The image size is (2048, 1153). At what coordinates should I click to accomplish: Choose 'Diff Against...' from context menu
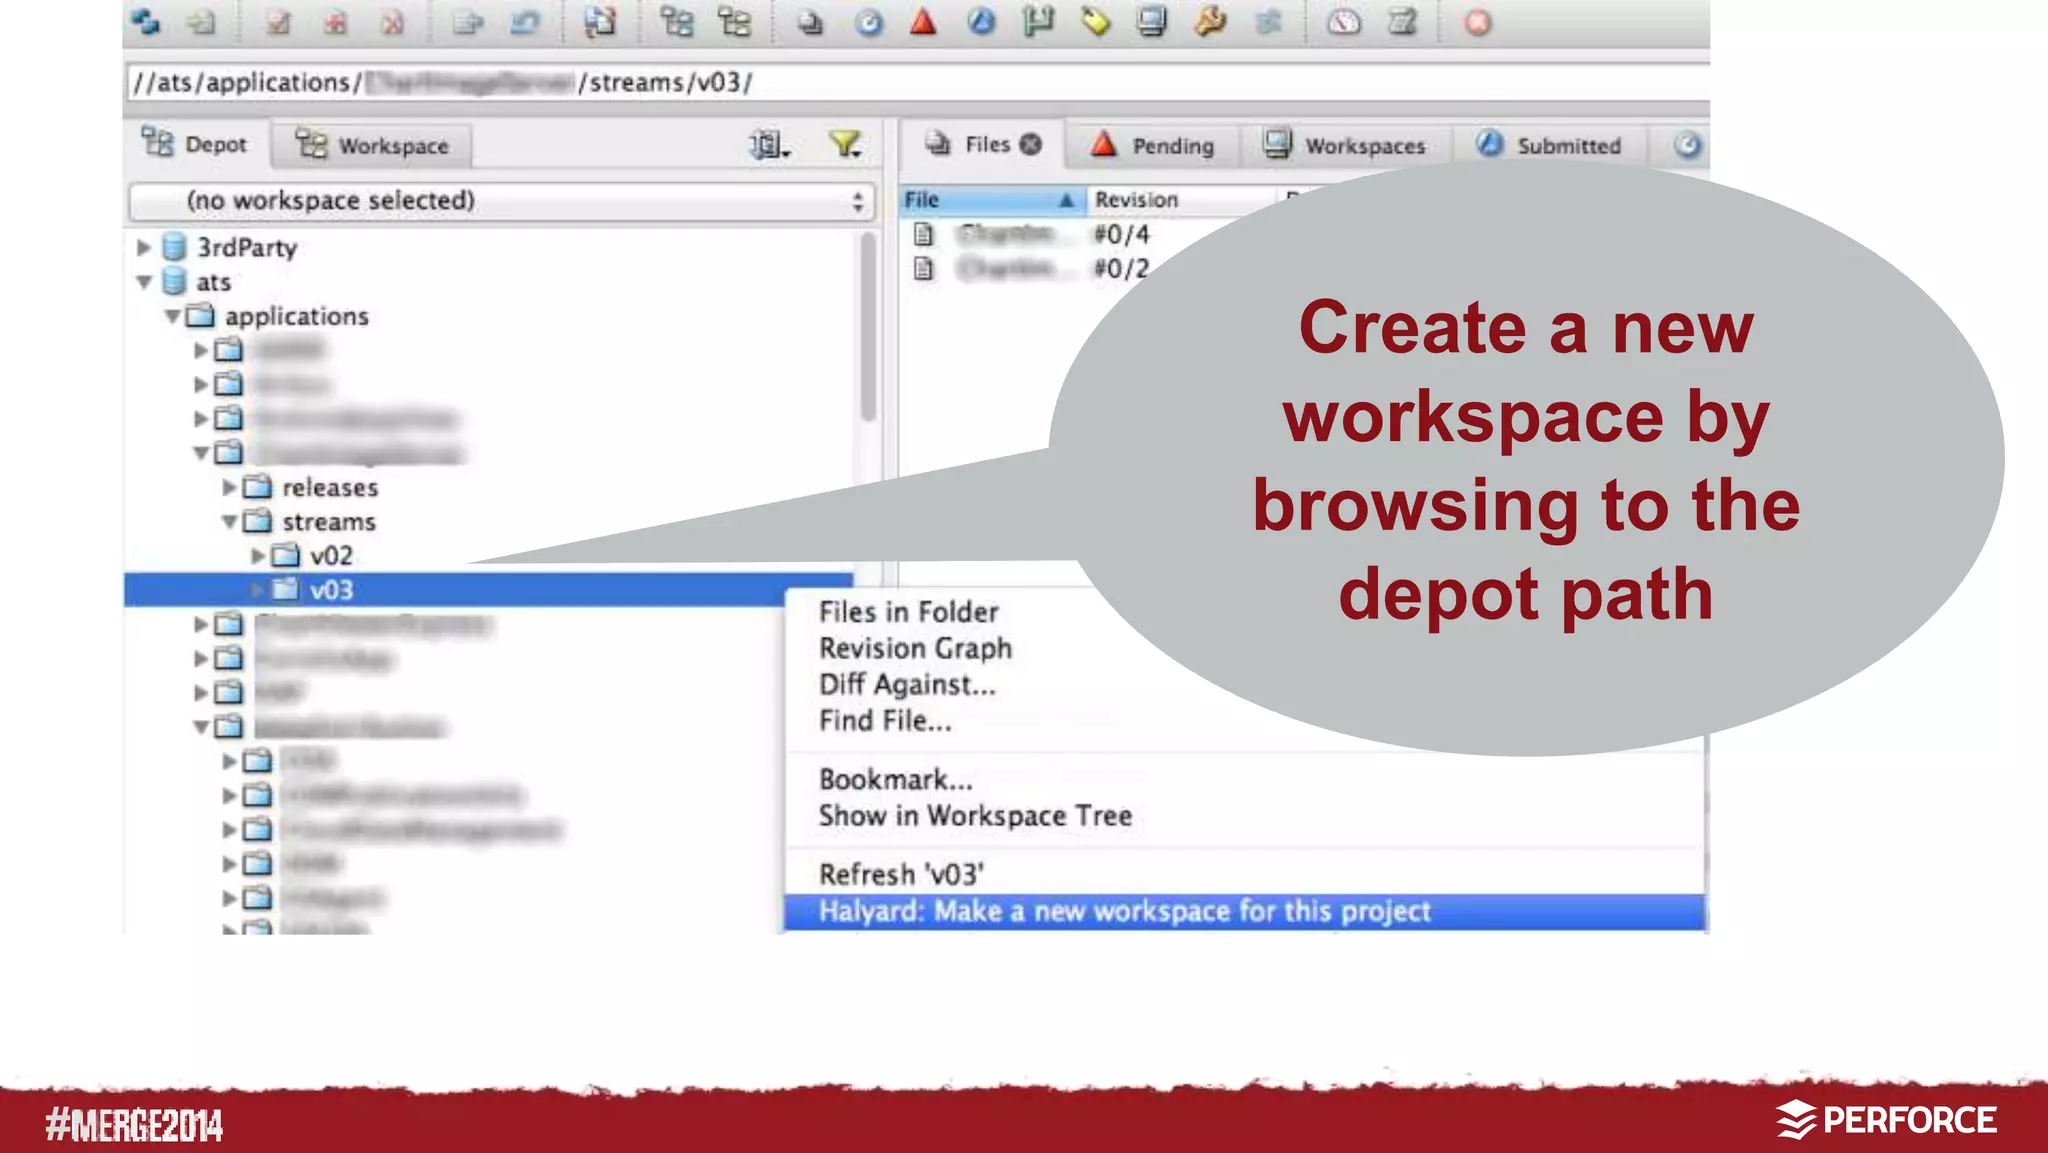(907, 684)
